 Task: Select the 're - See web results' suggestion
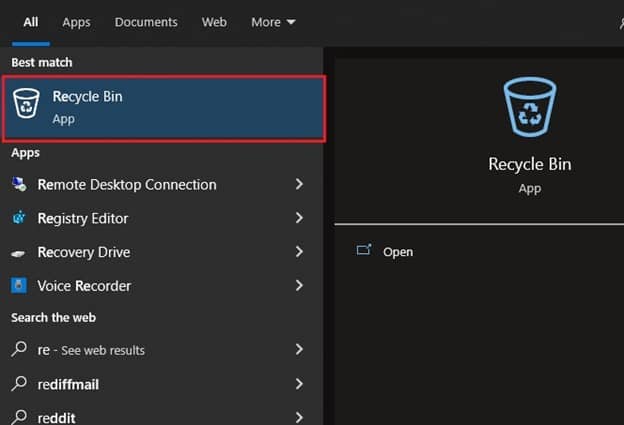tap(162, 350)
